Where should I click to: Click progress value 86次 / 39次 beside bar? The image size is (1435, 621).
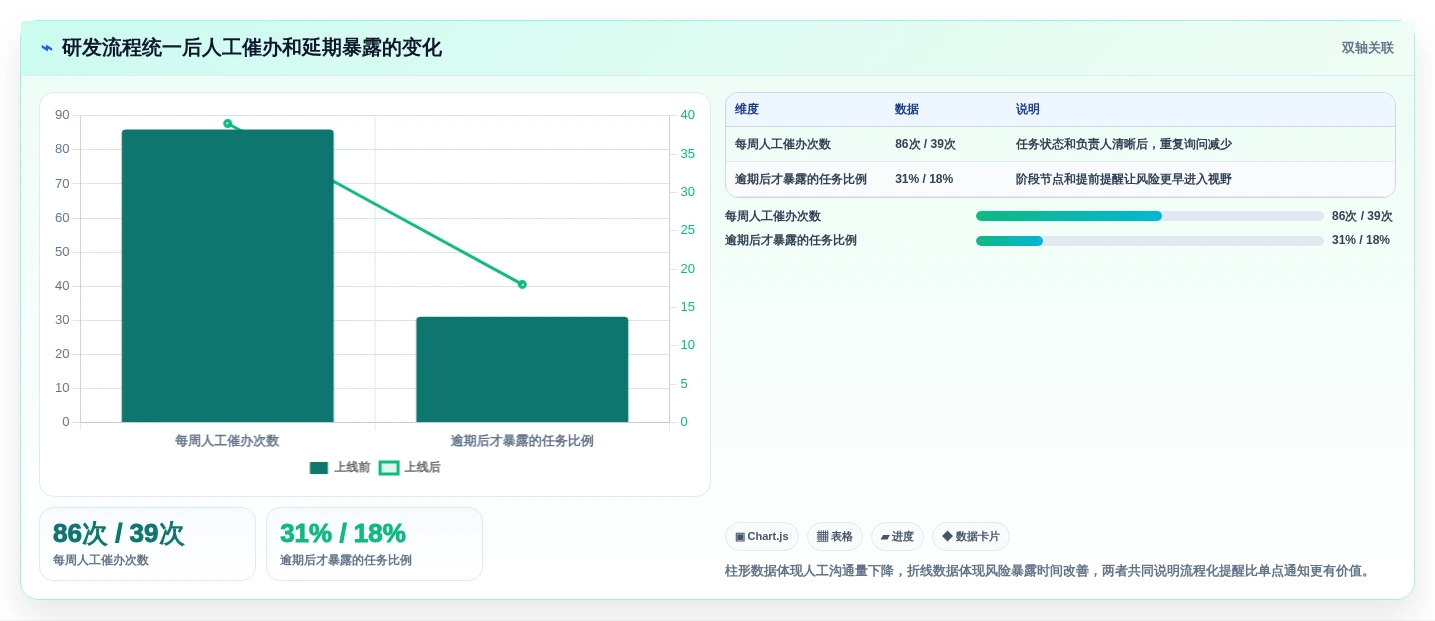pos(1362,216)
